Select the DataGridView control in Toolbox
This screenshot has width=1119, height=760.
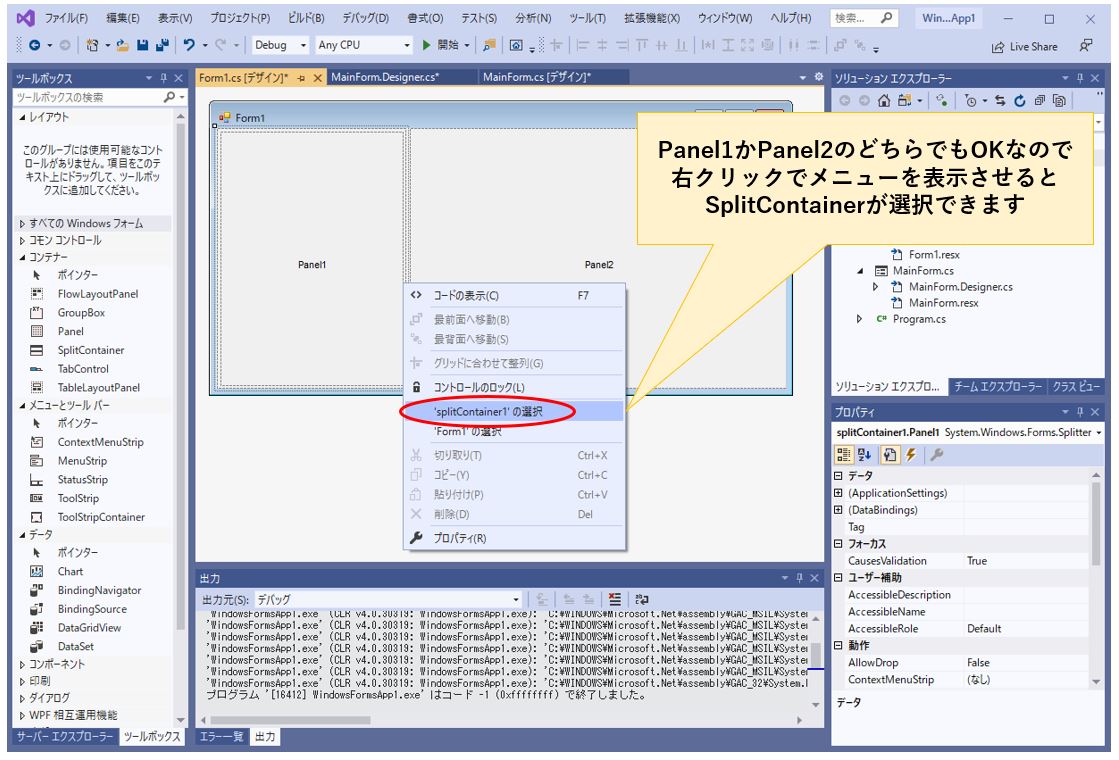coord(89,627)
